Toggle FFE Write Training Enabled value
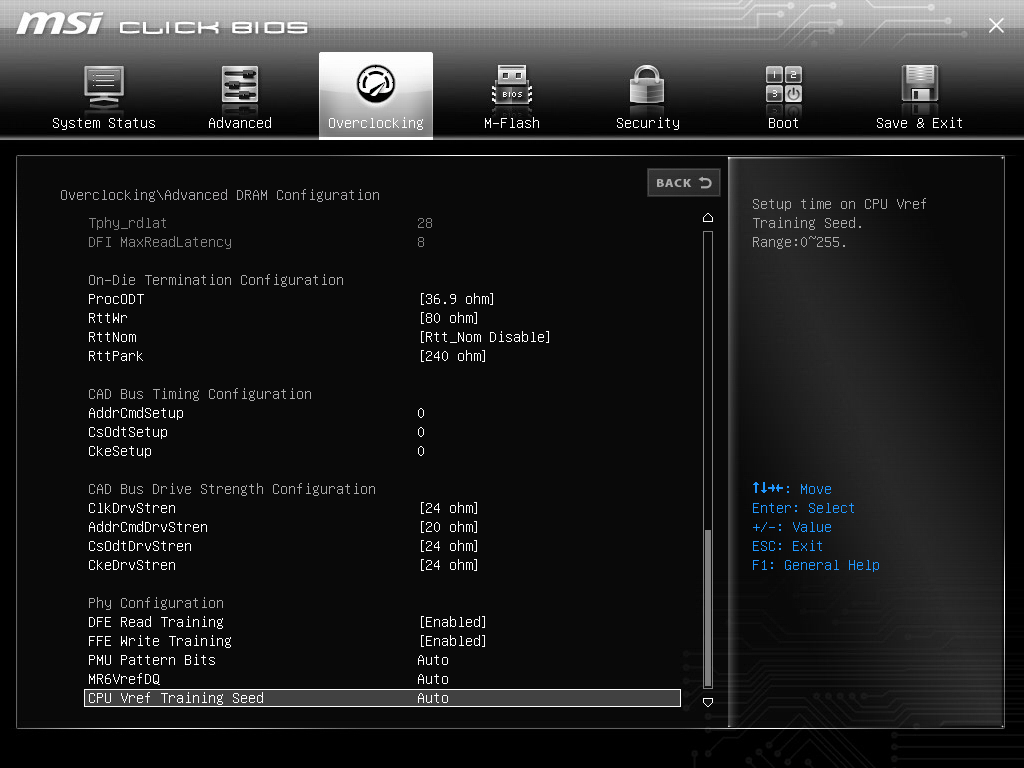 point(453,641)
